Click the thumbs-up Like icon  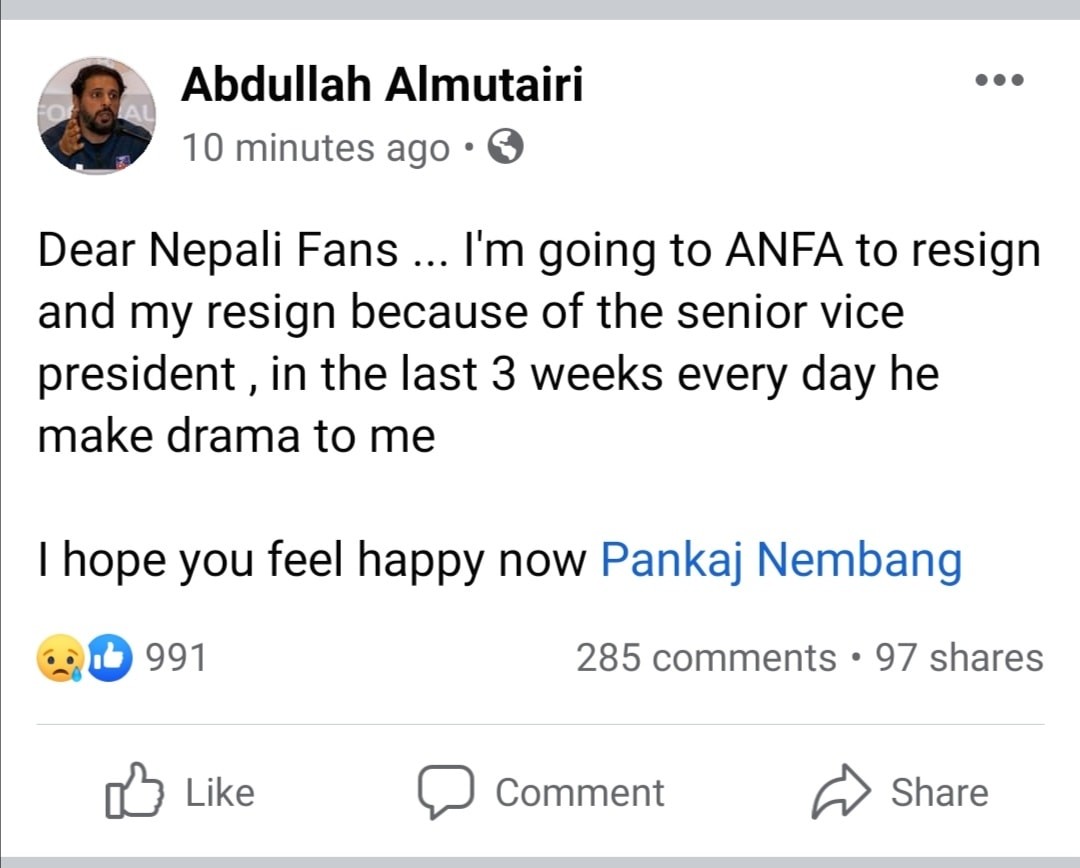(x=134, y=790)
